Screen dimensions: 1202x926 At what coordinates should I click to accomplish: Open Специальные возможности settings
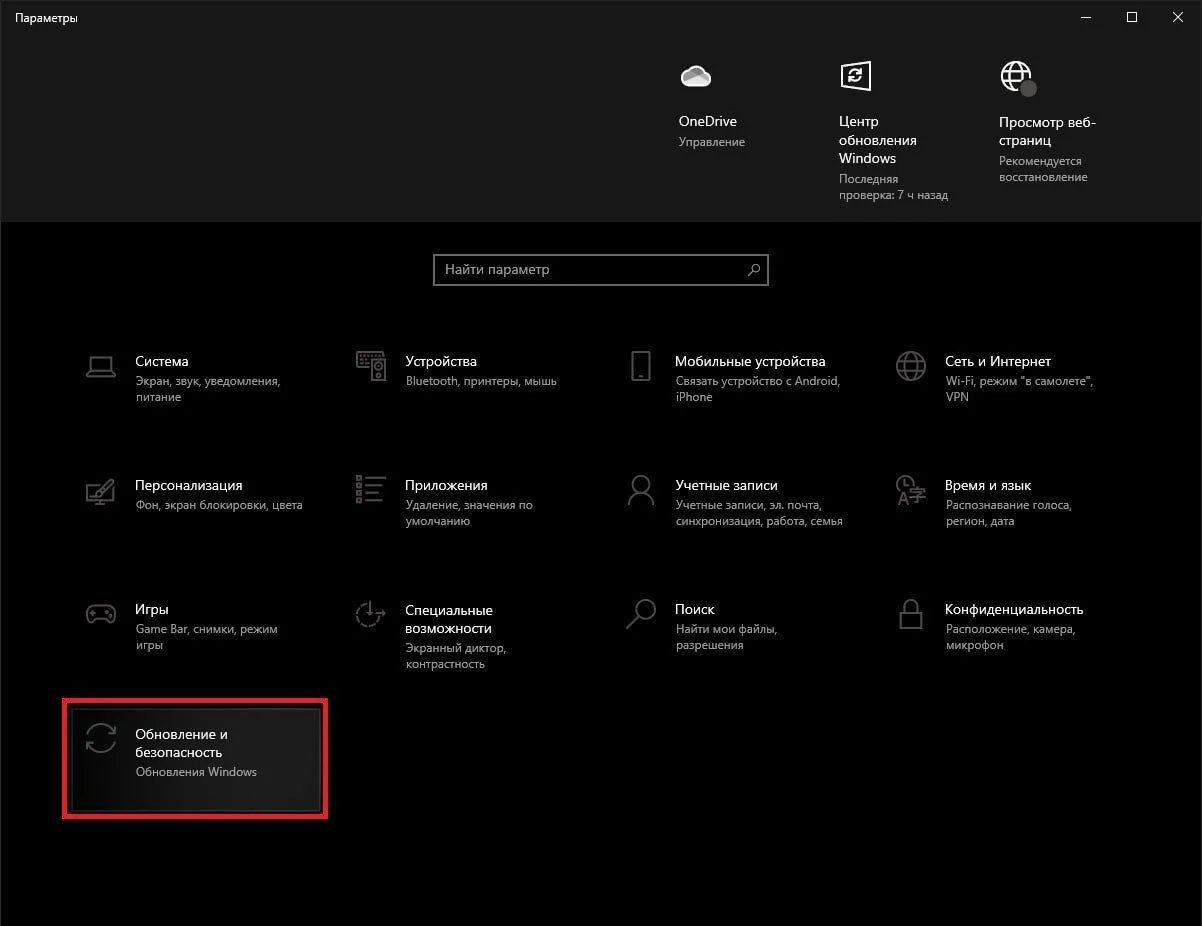[467, 635]
